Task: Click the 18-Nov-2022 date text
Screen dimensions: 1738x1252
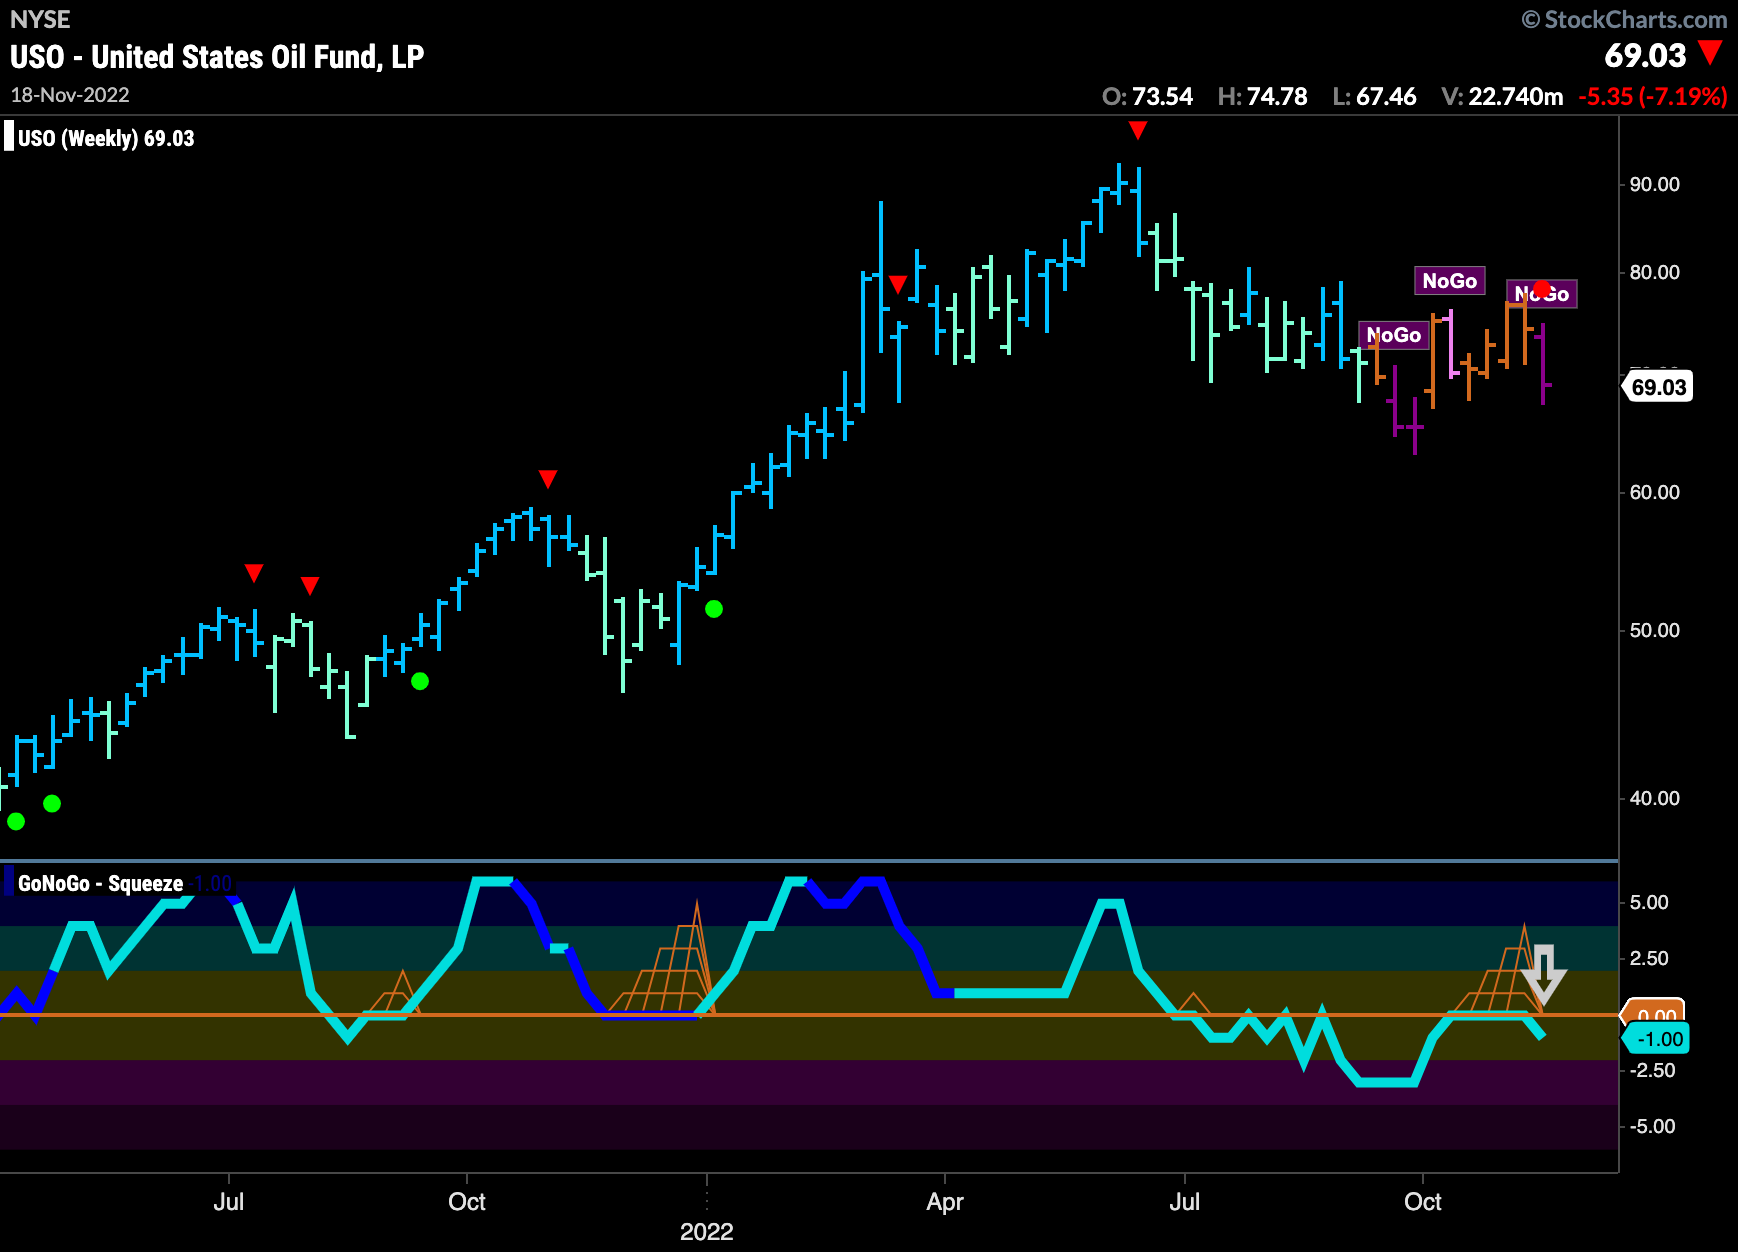Action: click(x=70, y=95)
